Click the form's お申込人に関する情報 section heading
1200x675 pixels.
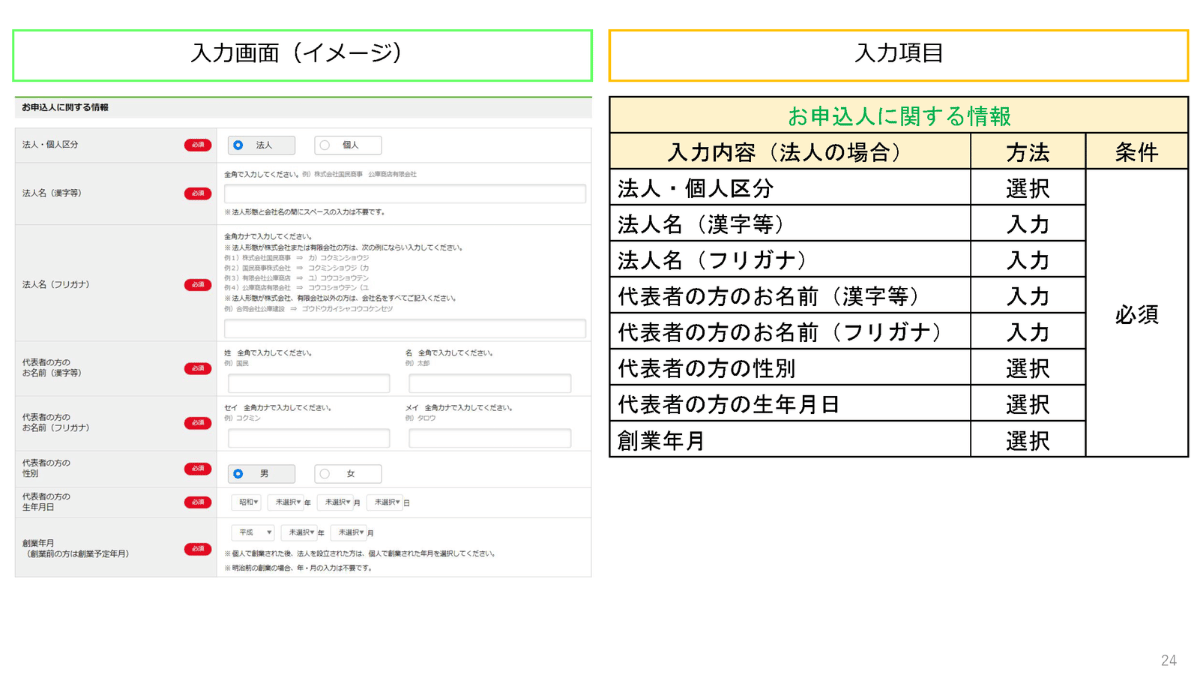[65, 107]
